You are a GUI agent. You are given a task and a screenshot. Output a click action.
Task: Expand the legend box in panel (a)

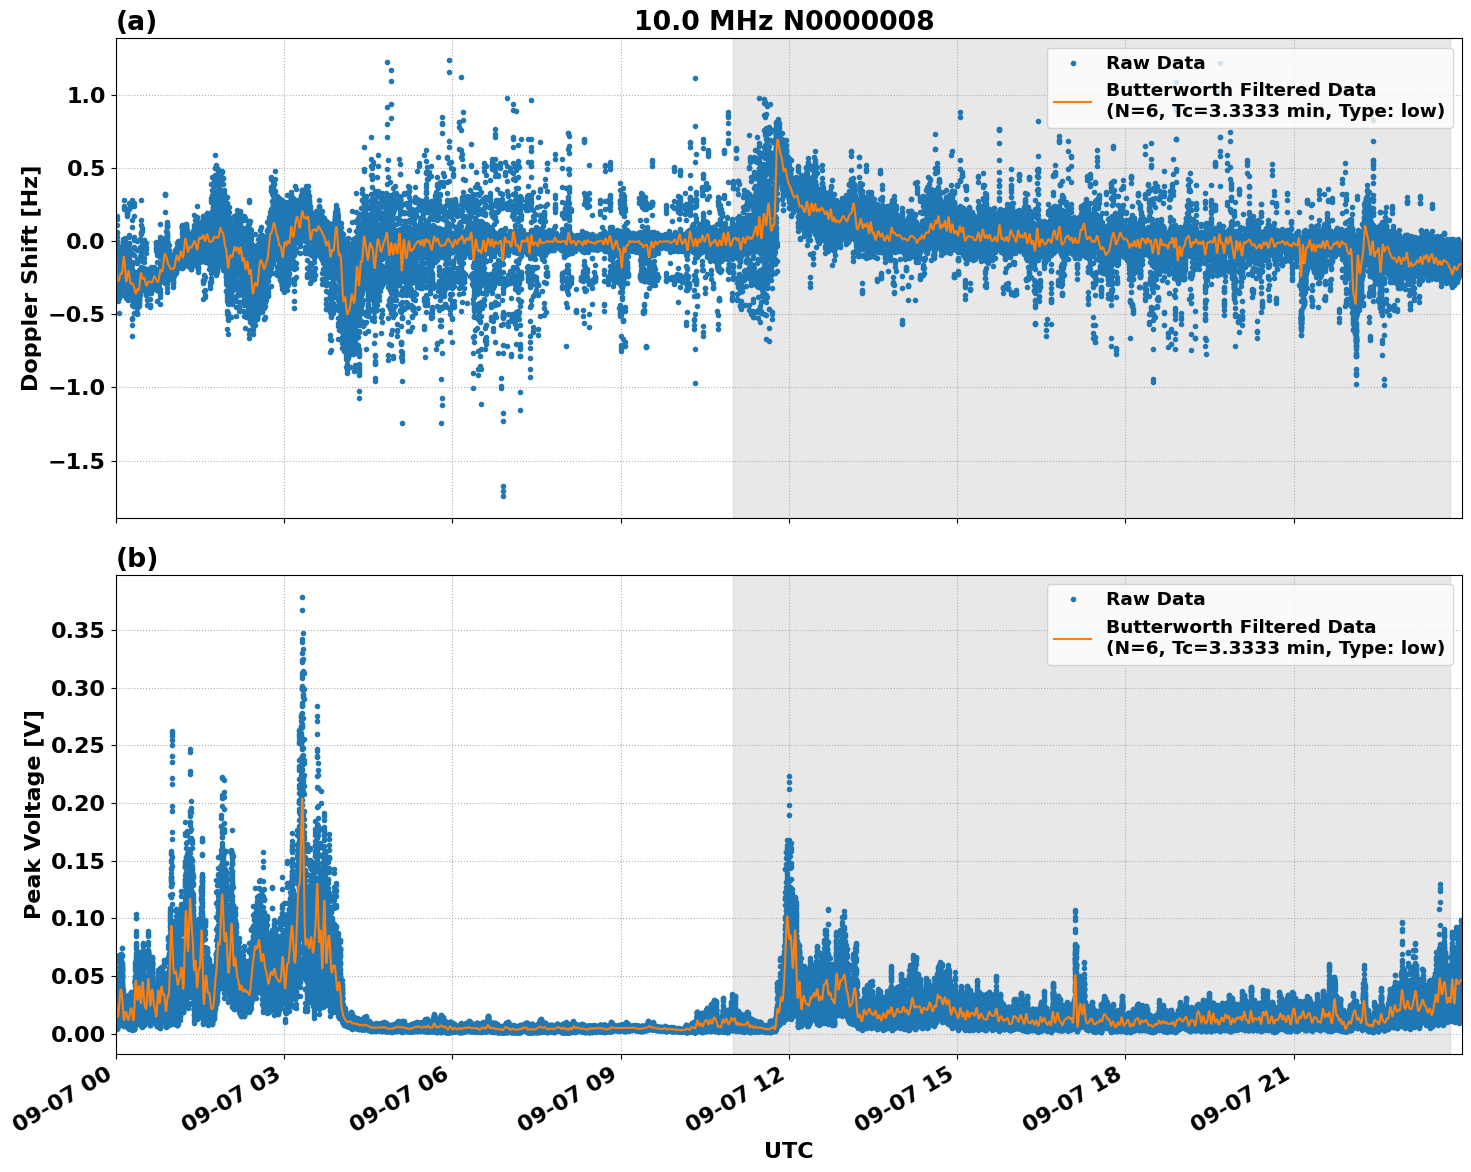pos(1250,85)
